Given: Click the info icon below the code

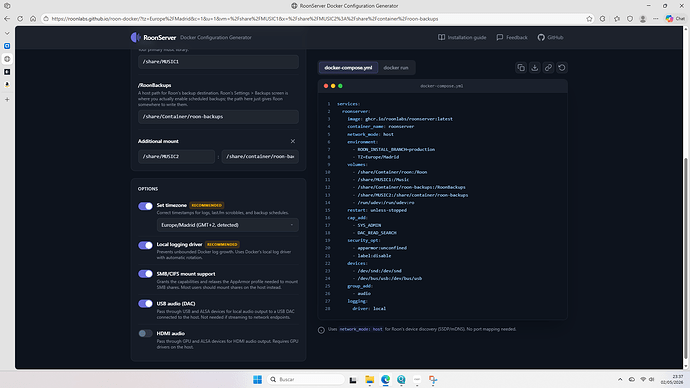Looking at the screenshot, I should 321,330.
